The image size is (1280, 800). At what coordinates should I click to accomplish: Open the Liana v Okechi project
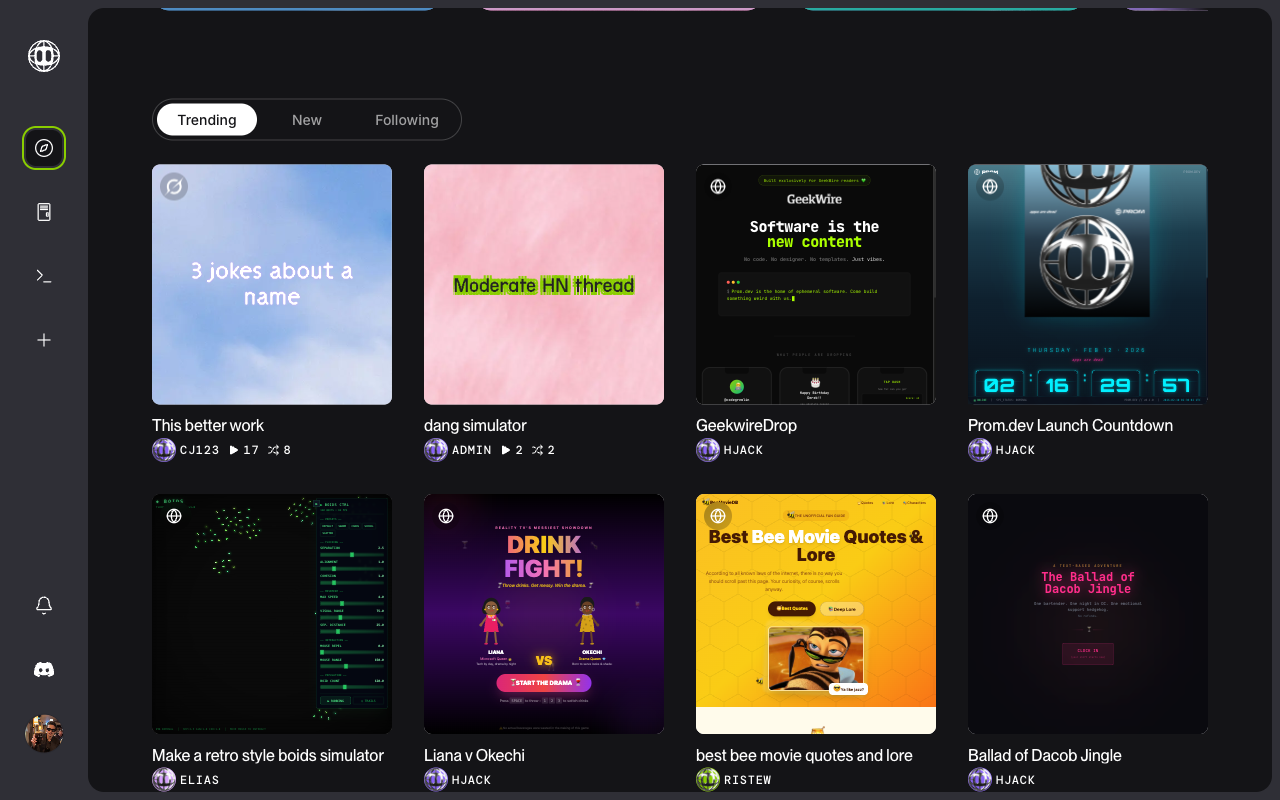[543, 613]
